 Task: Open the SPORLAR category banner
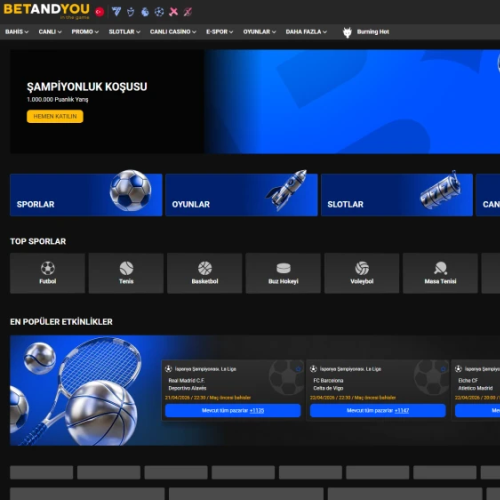coord(86,195)
